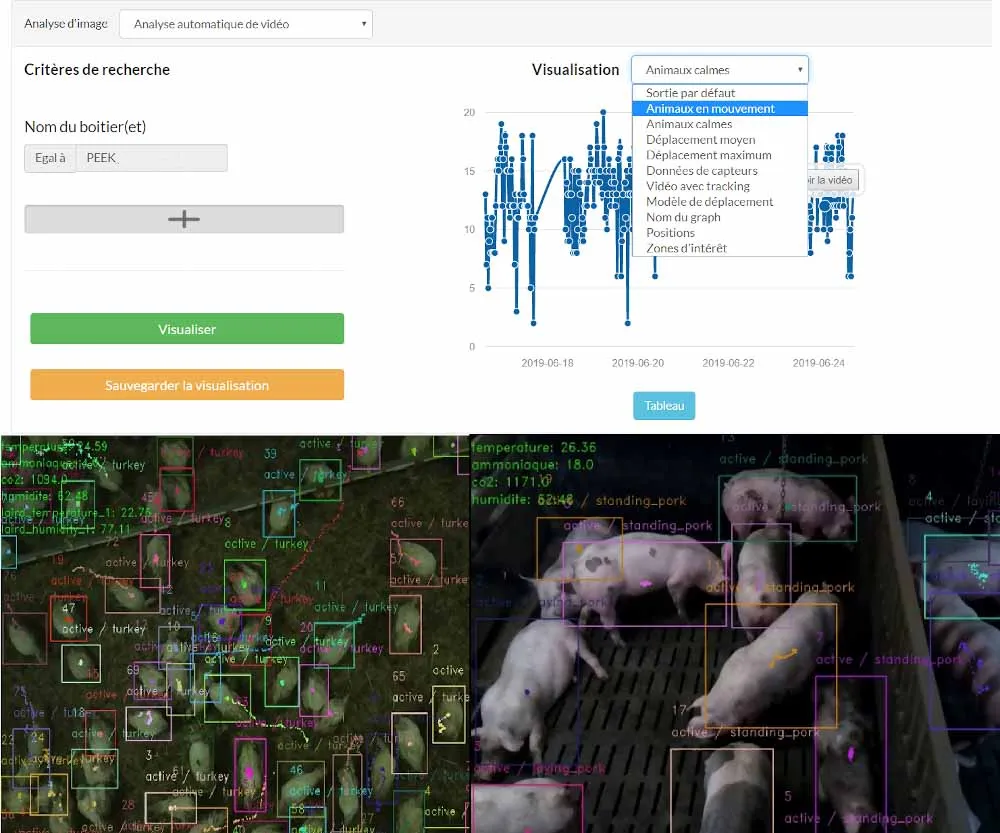The image size is (1000, 833).
Task: Choose 'Animaux en mouvement' from list
Action: point(710,108)
